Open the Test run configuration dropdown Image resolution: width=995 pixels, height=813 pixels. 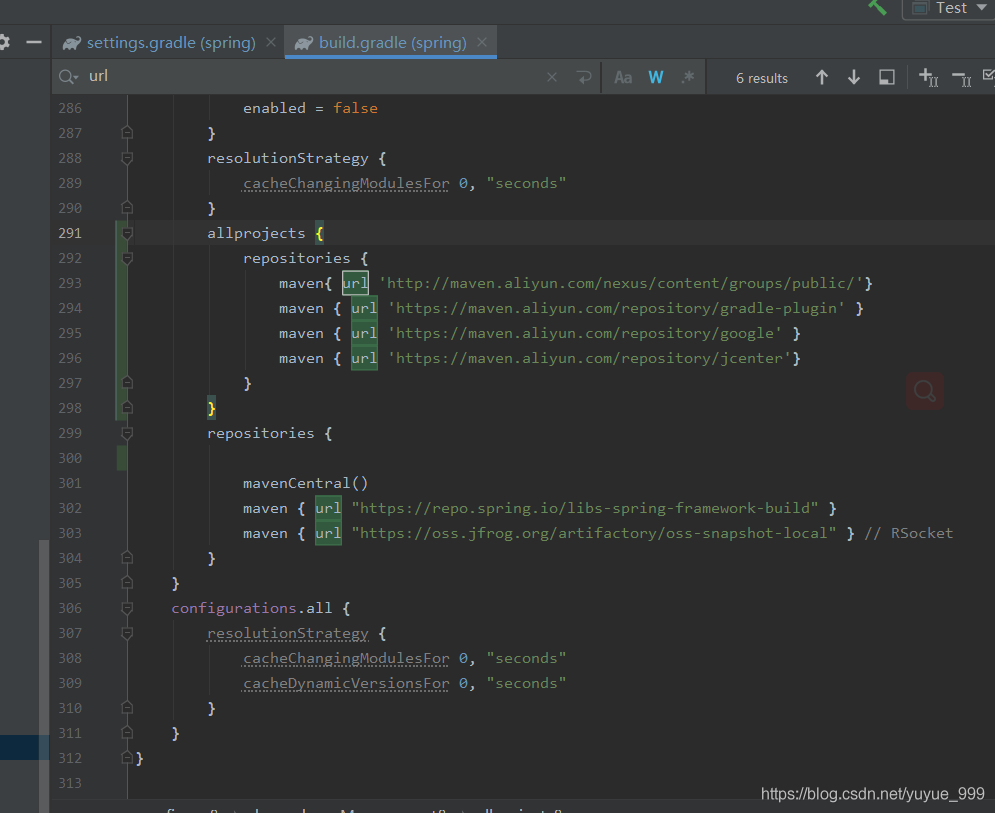point(948,8)
